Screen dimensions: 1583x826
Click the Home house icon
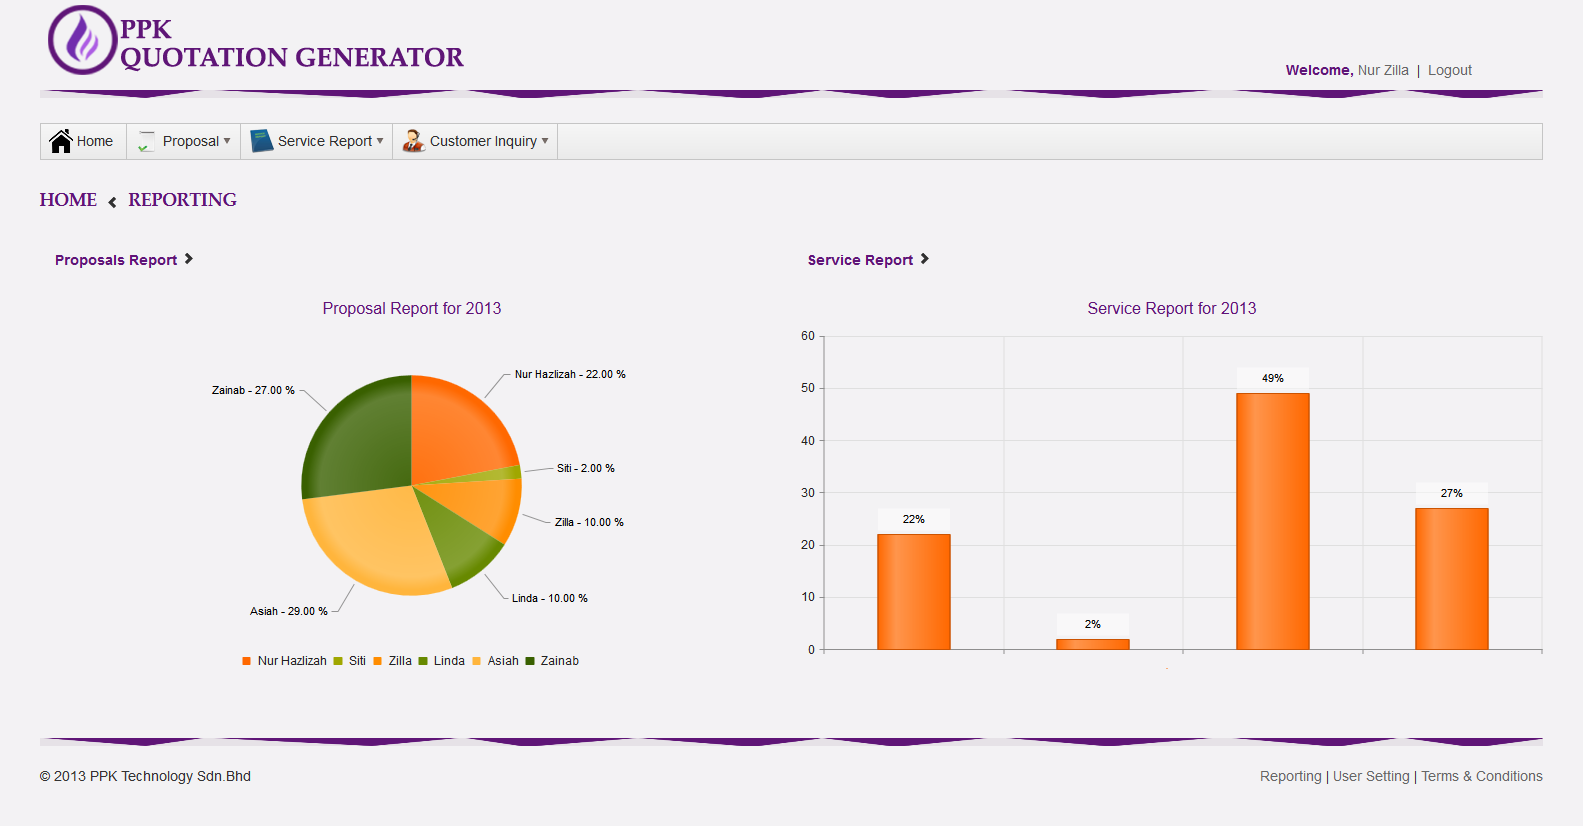(61, 141)
